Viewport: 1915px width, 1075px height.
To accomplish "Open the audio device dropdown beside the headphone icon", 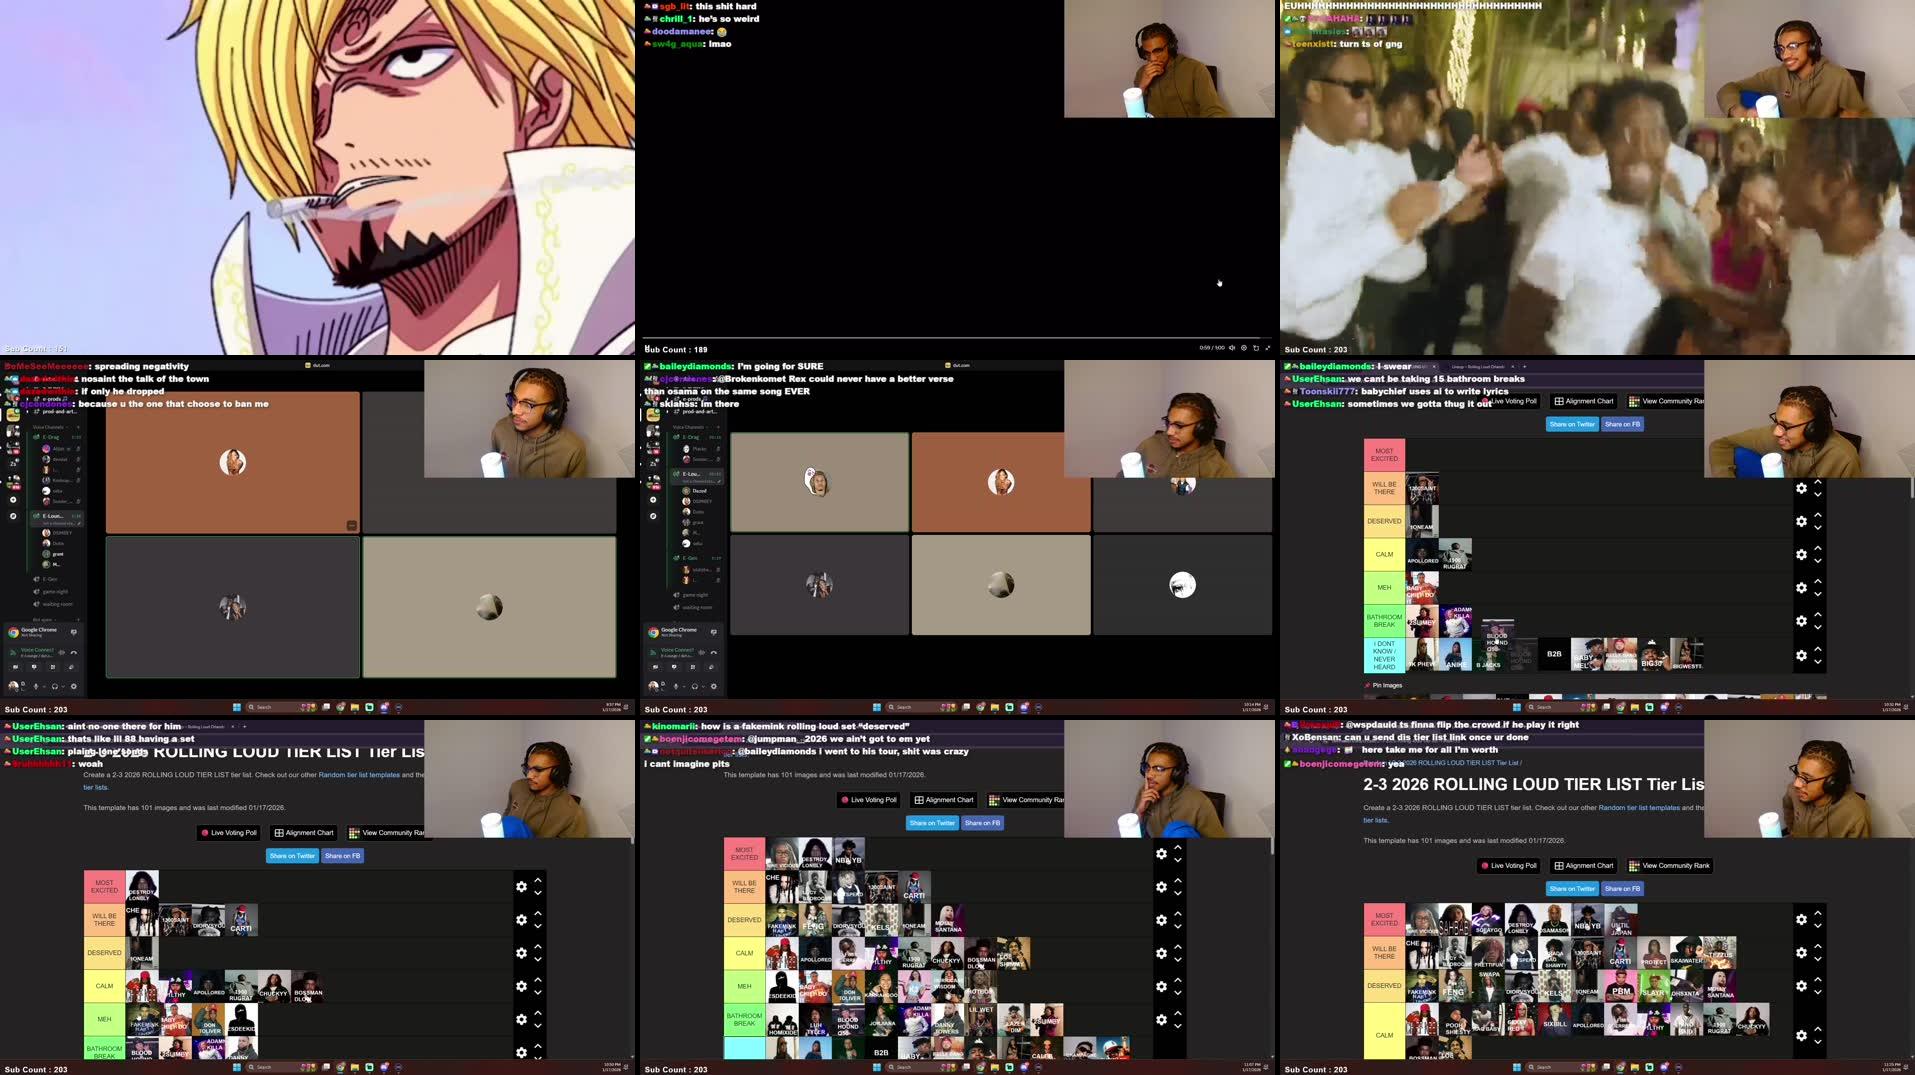I will click(x=63, y=687).
